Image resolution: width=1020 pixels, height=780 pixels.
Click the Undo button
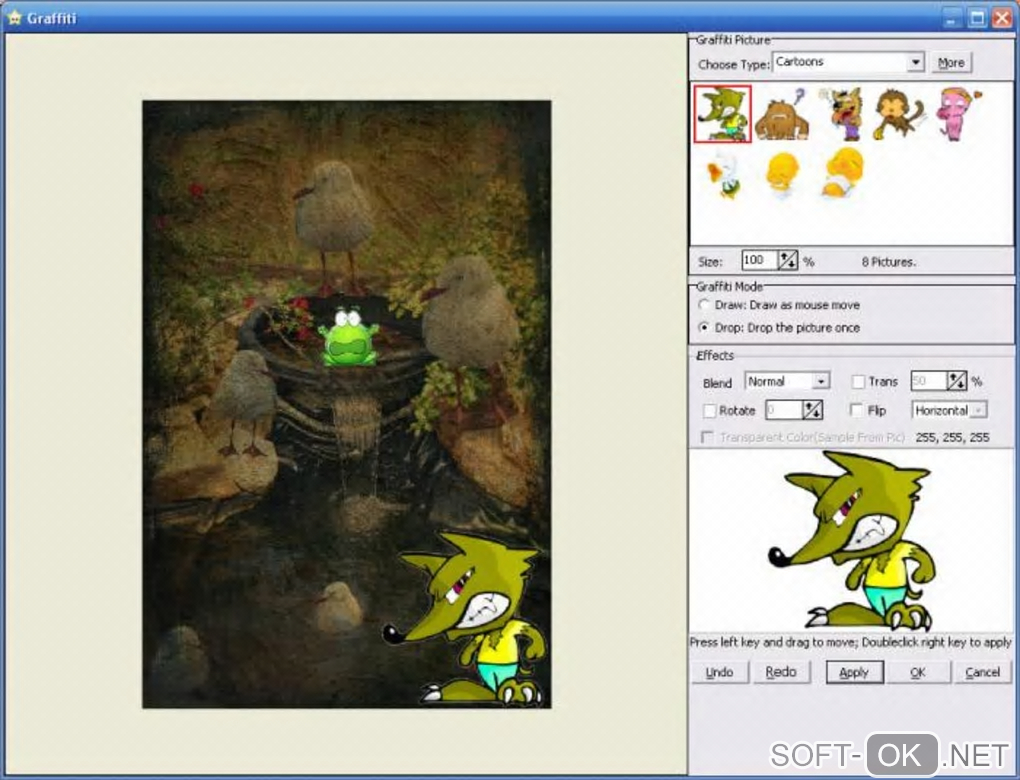click(x=719, y=672)
